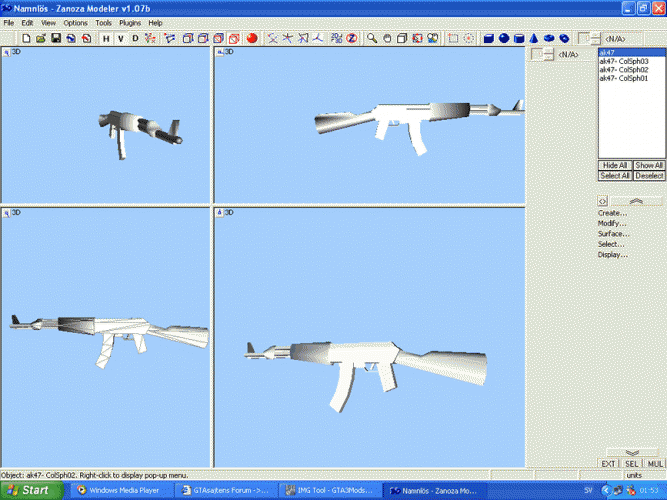Click the New file icon
Image resolution: width=667 pixels, height=500 pixels.
tap(25, 39)
